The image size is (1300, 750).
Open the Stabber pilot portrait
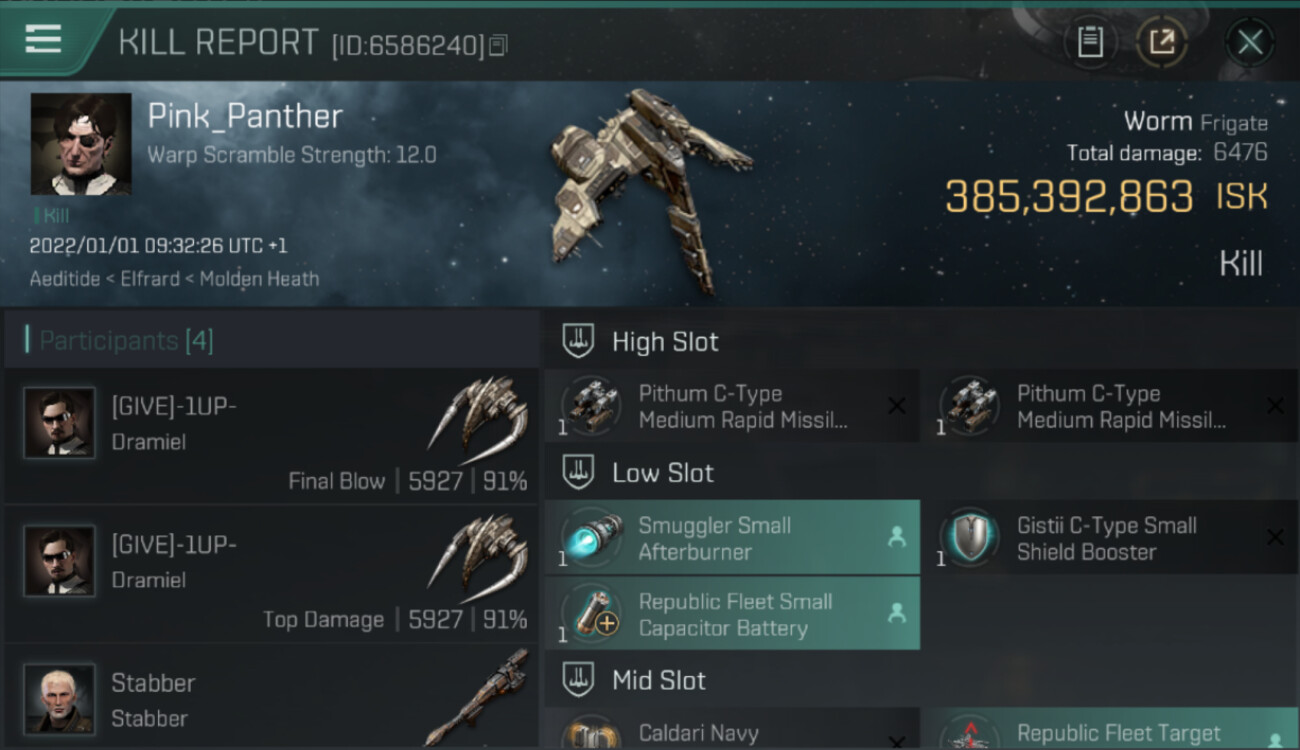coord(59,698)
